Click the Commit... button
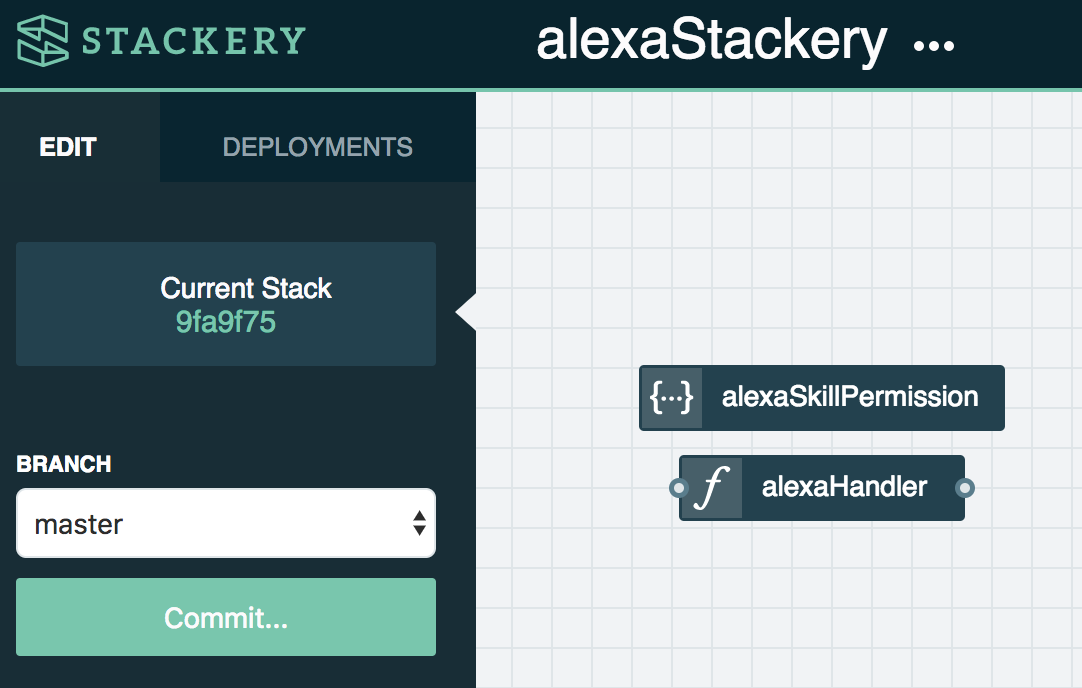Viewport: 1082px width, 688px height. click(226, 617)
